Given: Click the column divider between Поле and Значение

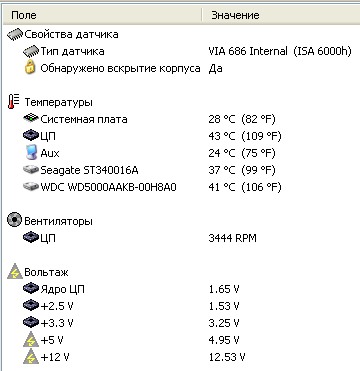Looking at the screenshot, I should [202, 15].
